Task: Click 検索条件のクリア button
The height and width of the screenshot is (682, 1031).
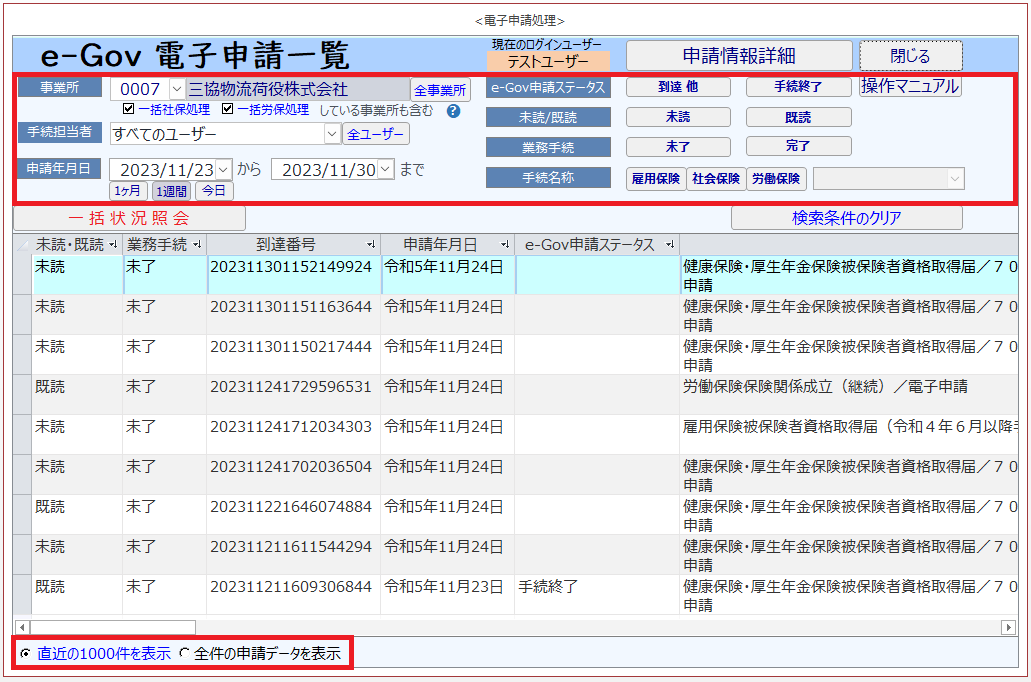Action: [846, 218]
